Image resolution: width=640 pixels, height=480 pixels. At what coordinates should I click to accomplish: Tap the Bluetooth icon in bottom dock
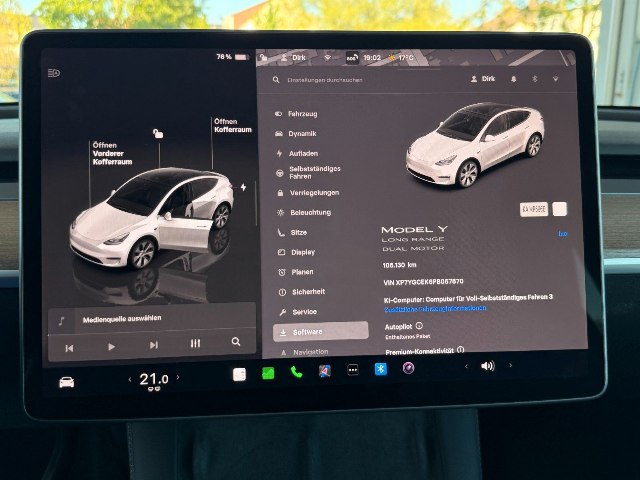click(380, 369)
